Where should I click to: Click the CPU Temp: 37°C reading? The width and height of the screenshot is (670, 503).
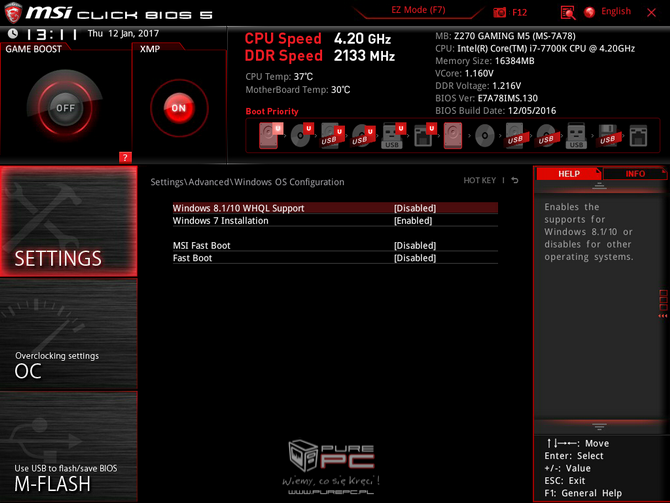click(279, 76)
